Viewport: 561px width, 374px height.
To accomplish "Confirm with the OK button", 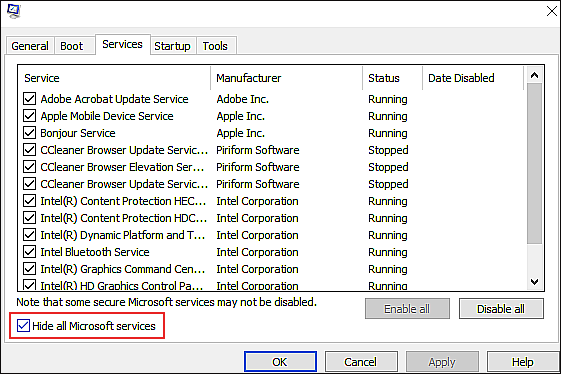I will [280, 362].
